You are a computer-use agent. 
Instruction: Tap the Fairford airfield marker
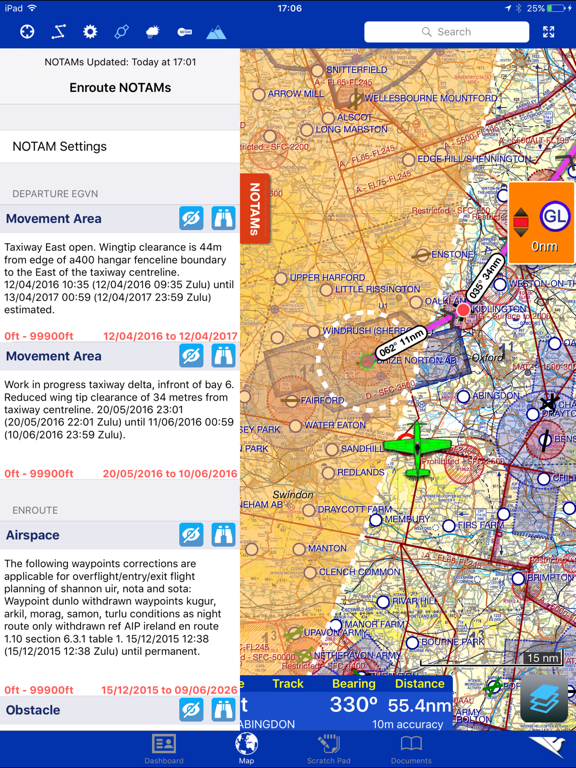tap(290, 400)
